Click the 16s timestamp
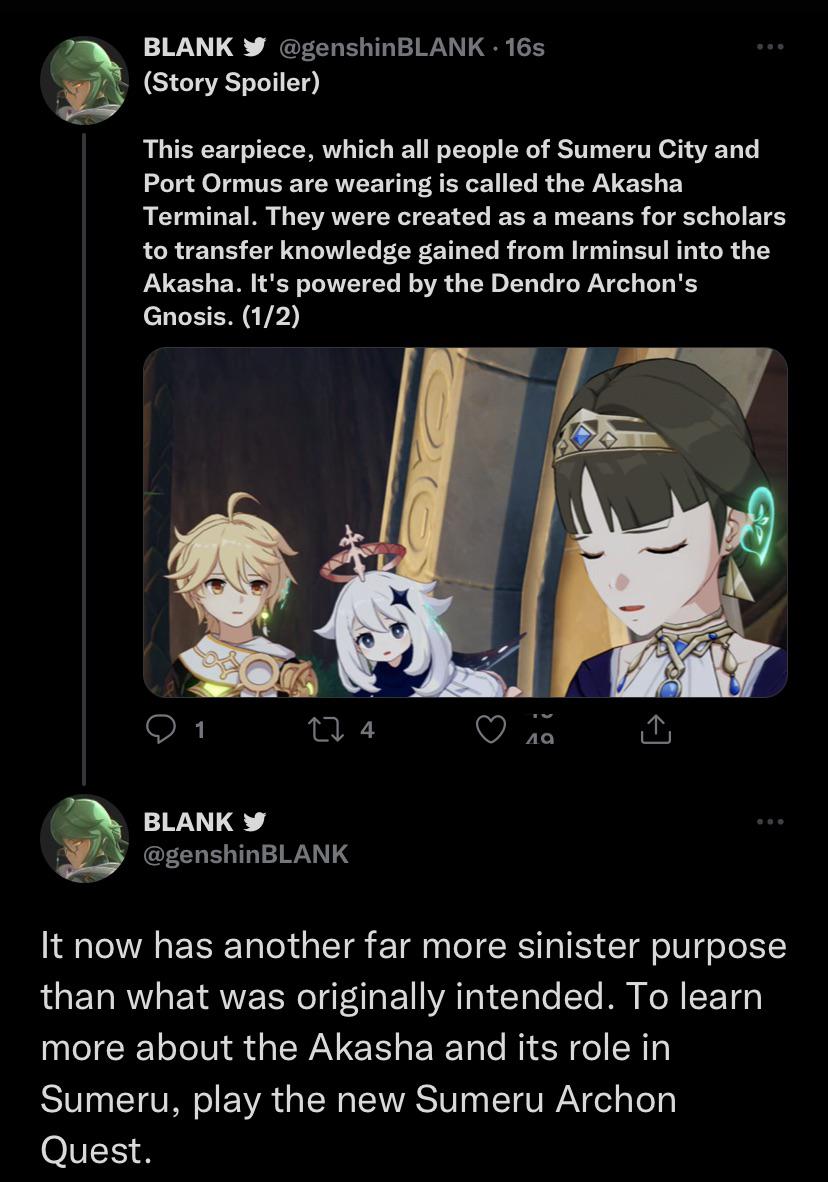 coord(525,47)
